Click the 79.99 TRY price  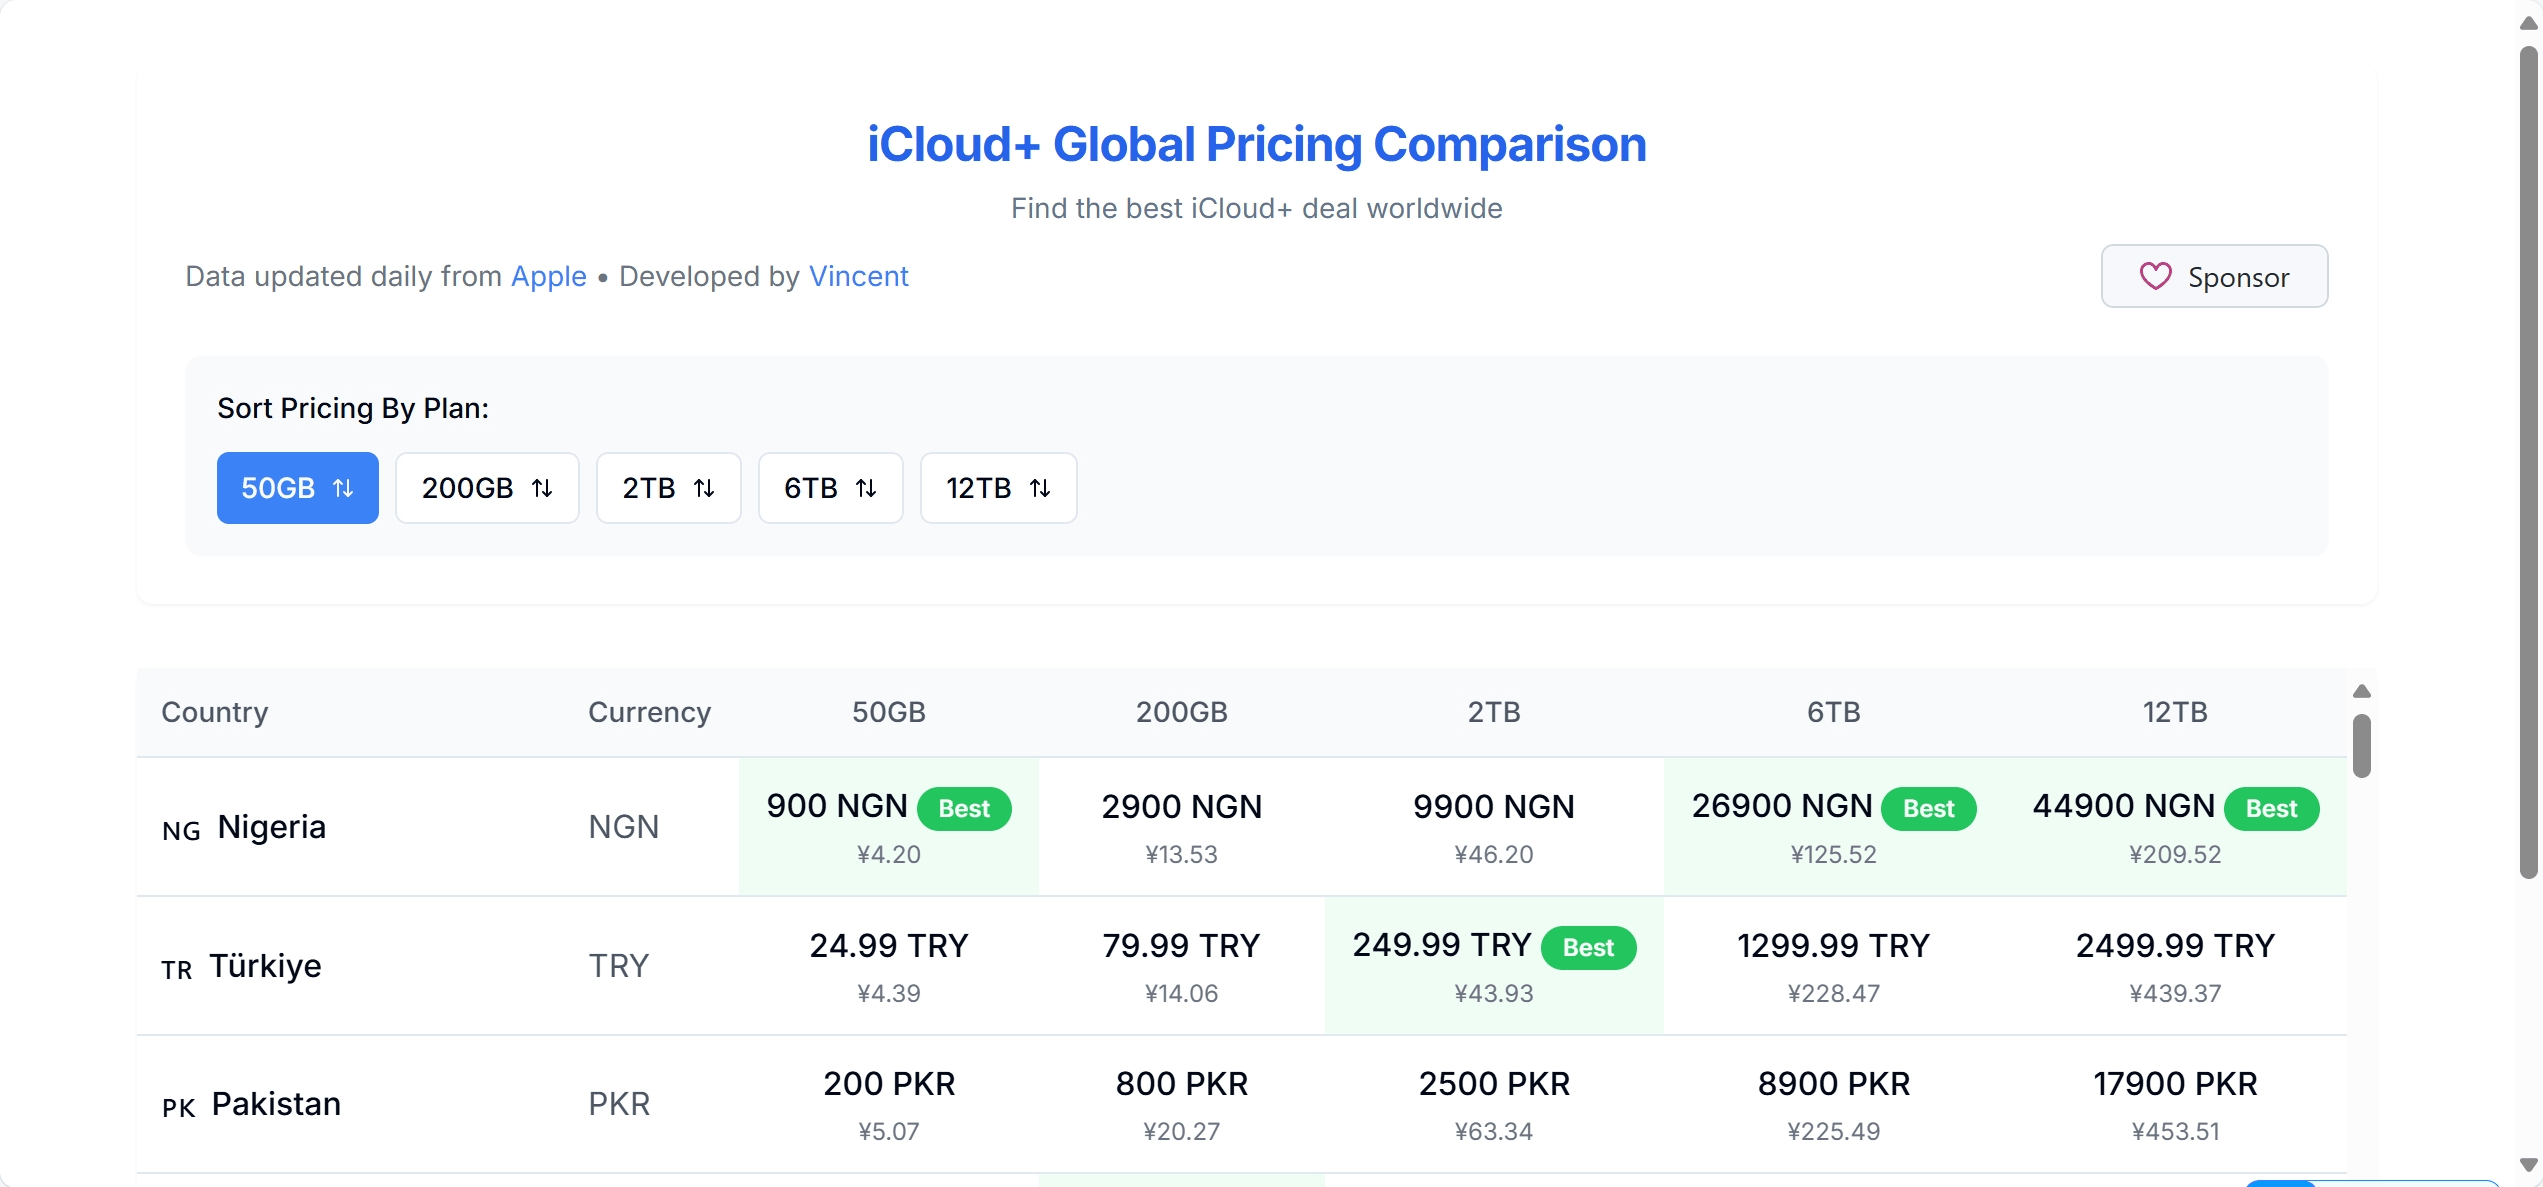click(1181, 945)
